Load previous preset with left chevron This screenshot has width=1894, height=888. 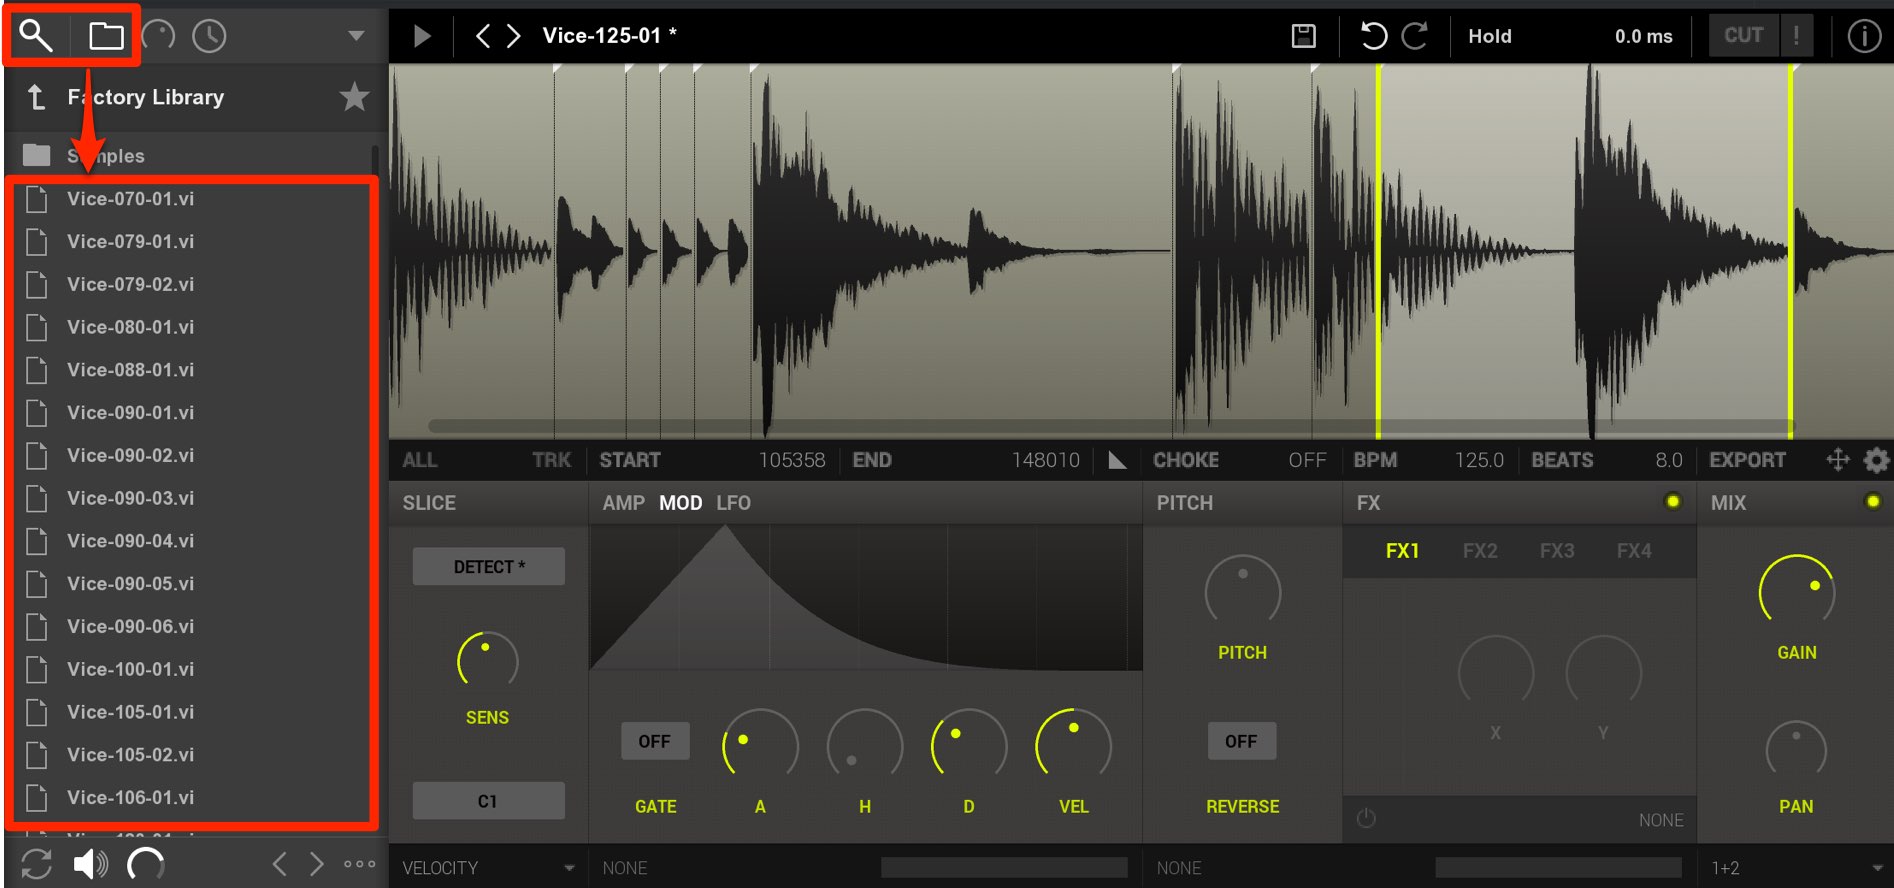483,36
